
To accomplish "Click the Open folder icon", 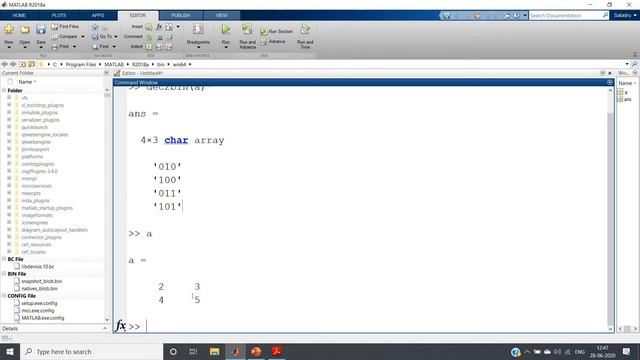I will (25, 29).
